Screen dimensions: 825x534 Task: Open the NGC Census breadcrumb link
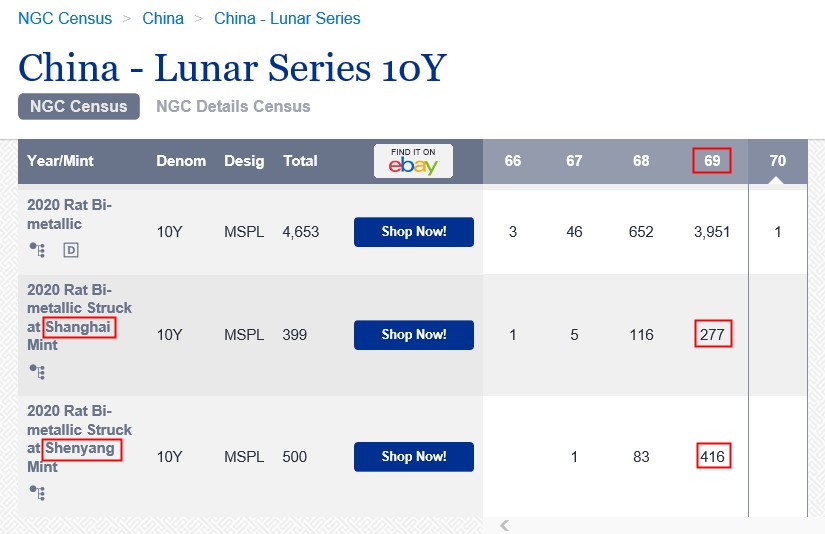pos(65,18)
